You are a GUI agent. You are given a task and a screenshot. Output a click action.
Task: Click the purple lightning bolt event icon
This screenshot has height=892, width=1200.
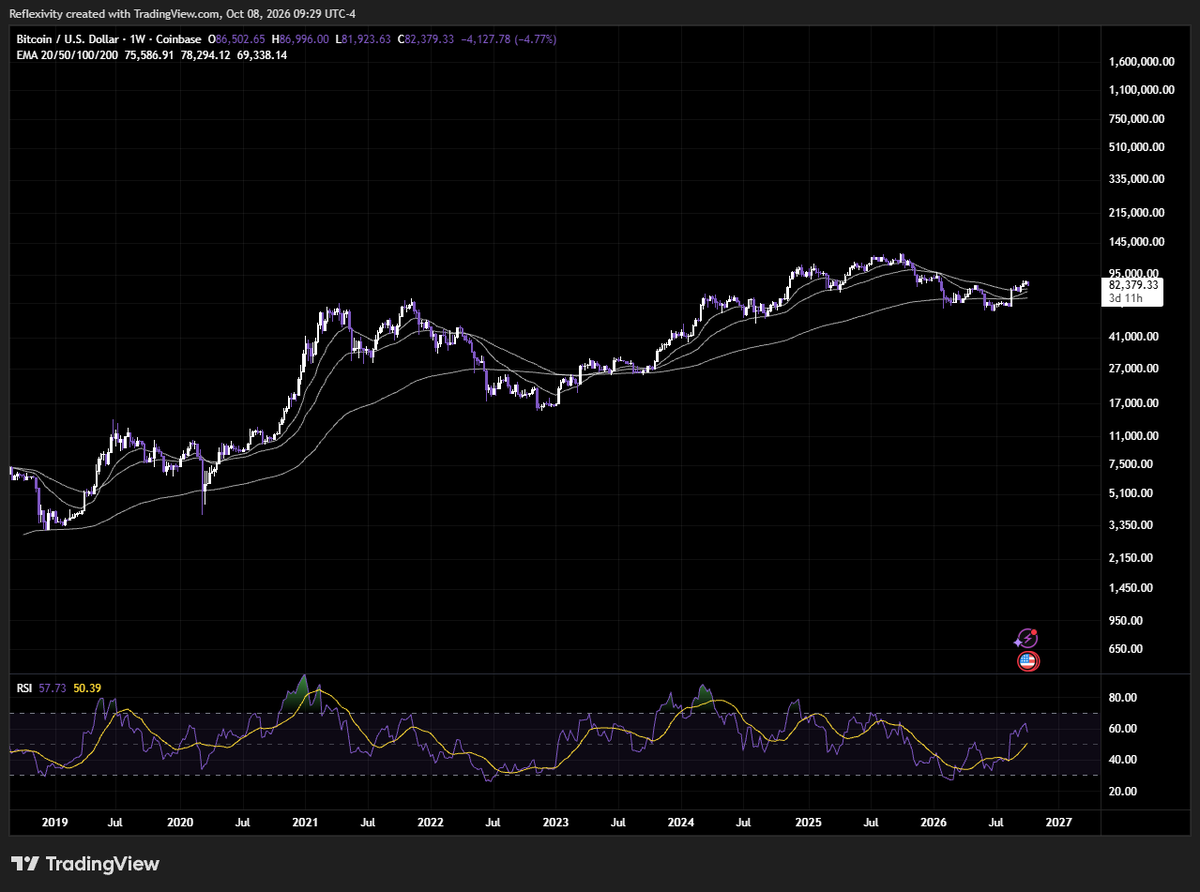(x=1027, y=638)
